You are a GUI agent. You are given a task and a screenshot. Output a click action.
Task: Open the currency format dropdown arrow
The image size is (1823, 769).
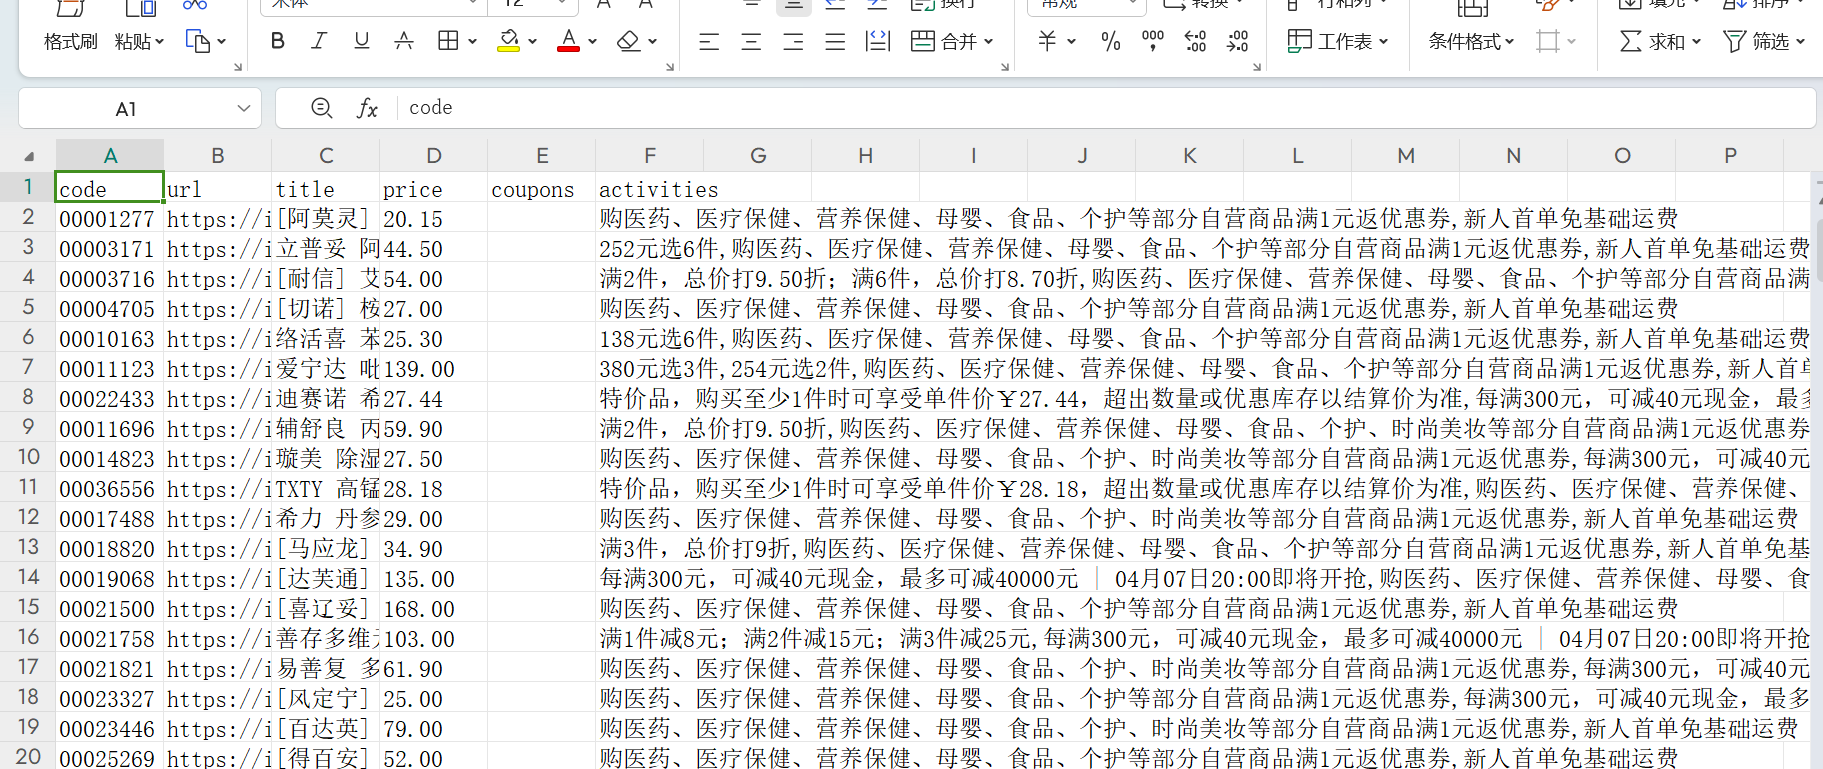[1072, 42]
